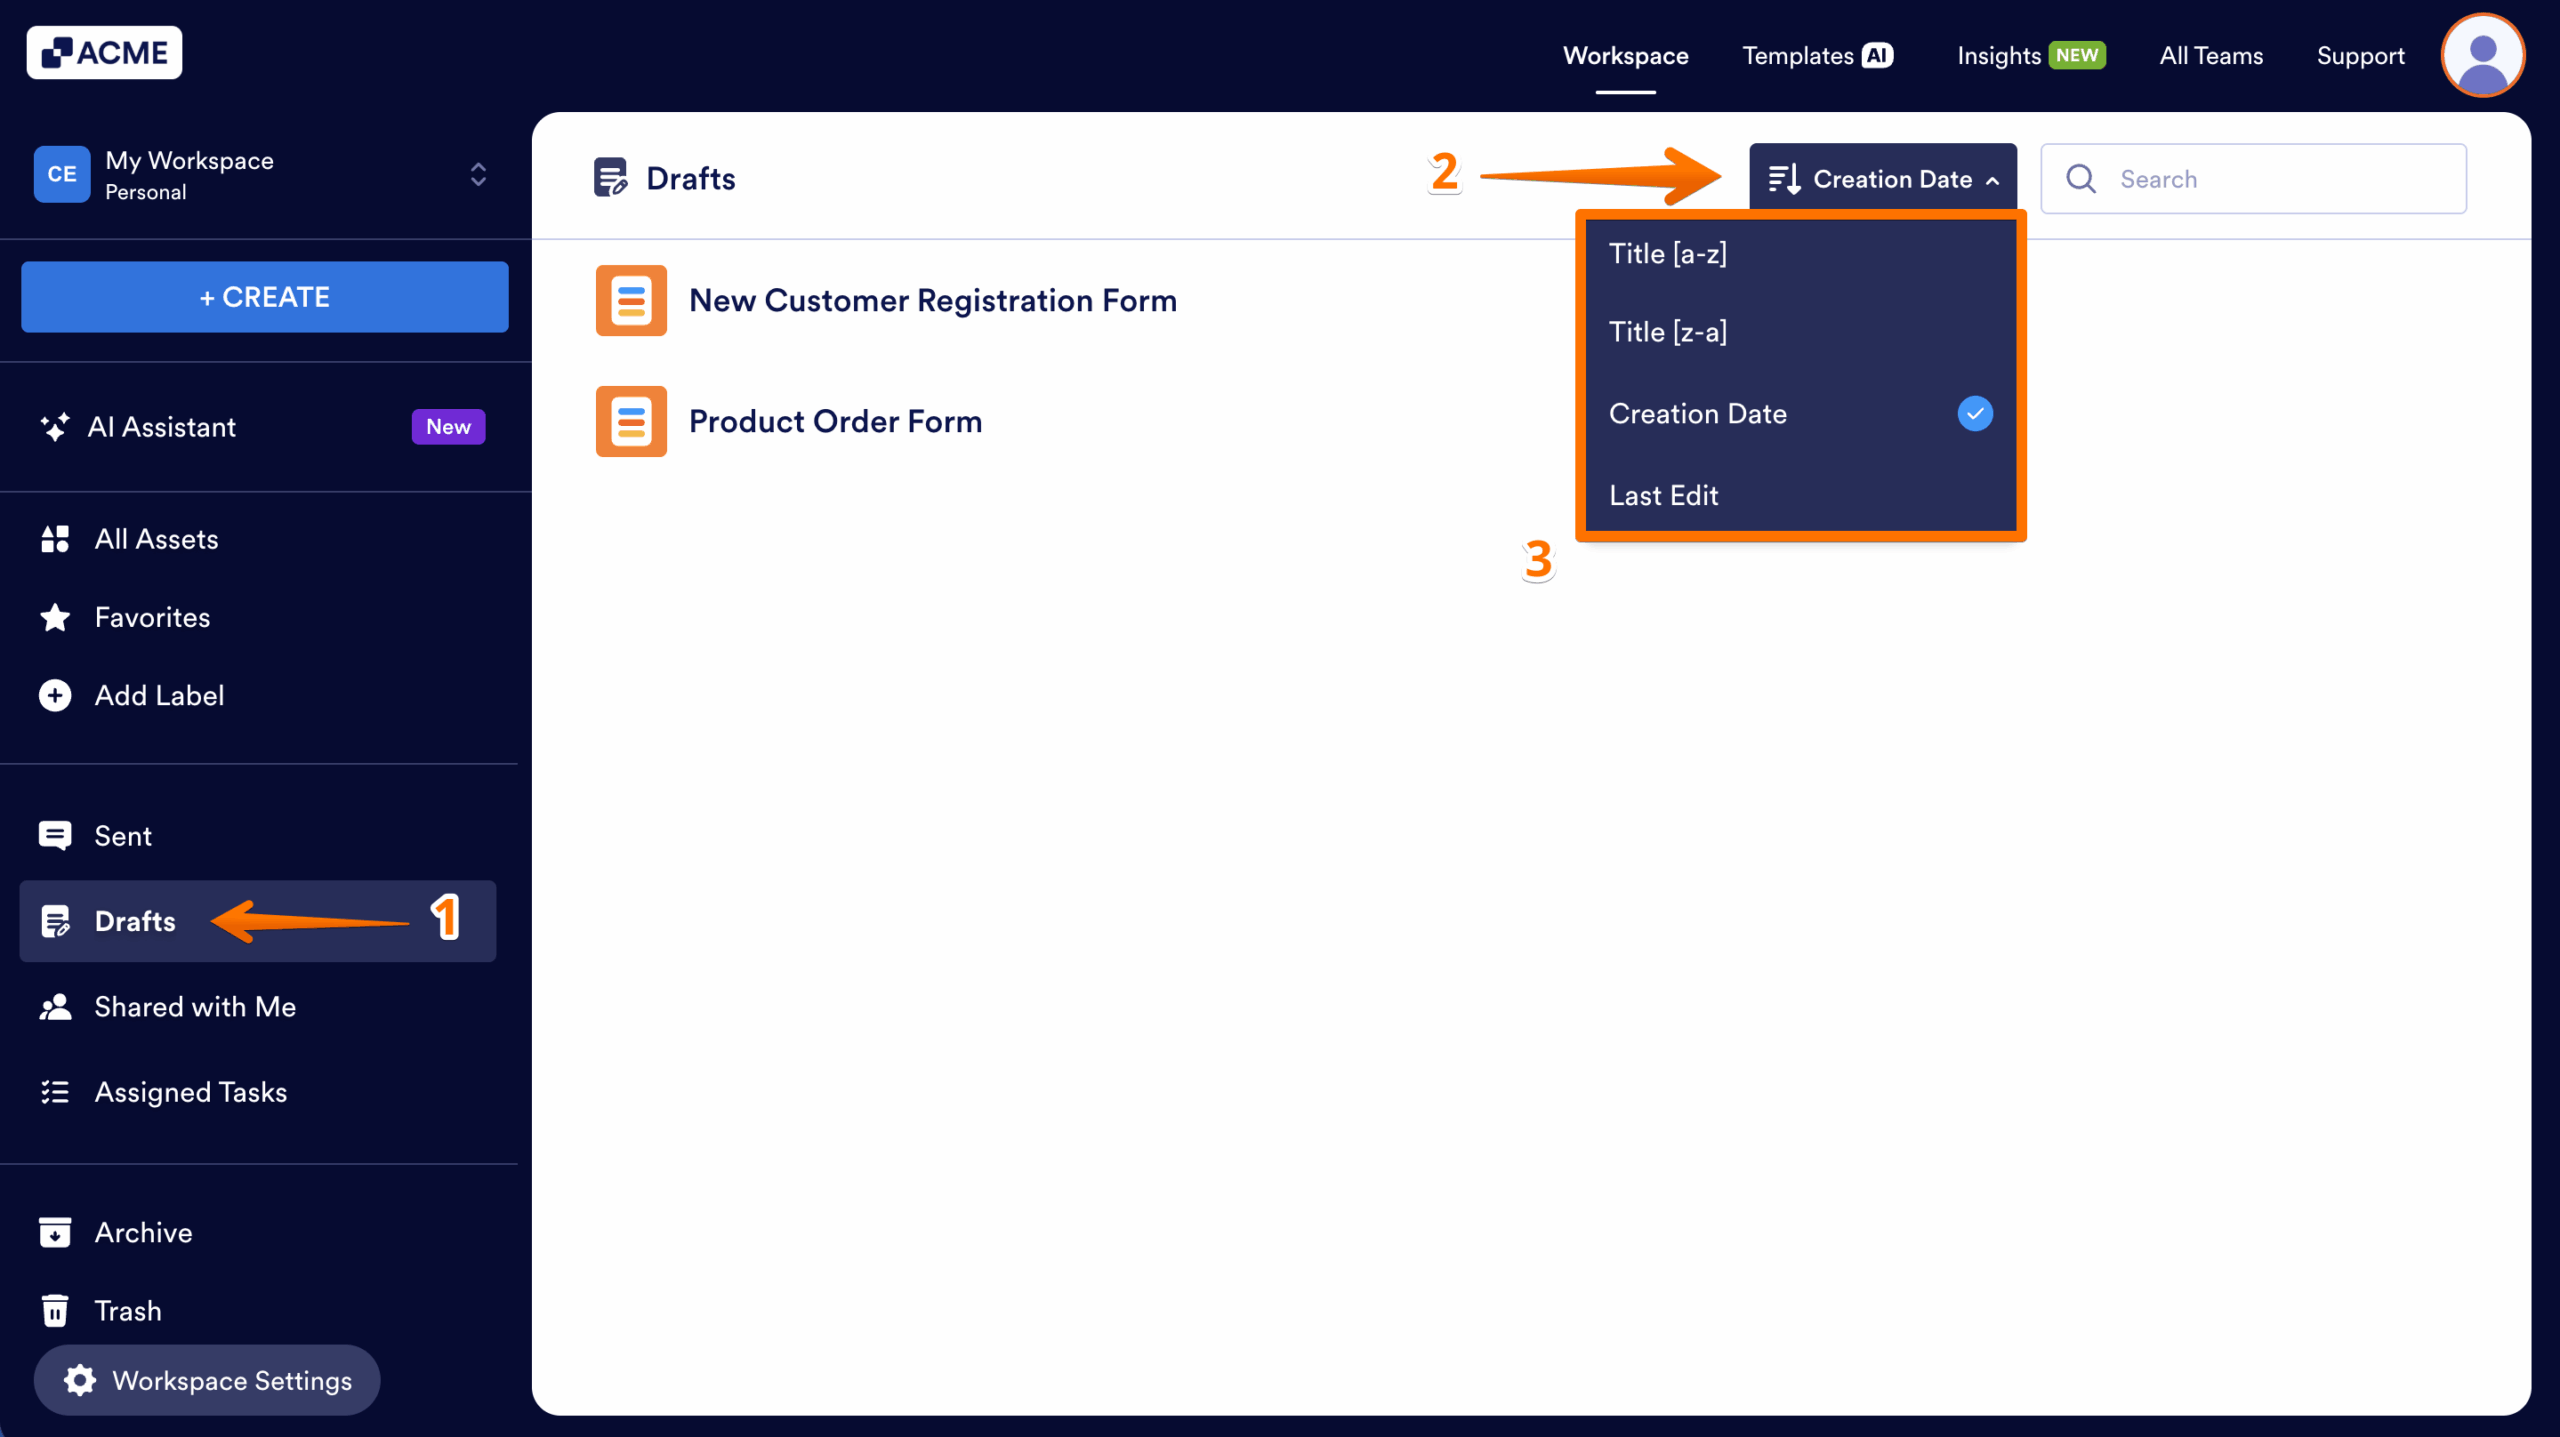Open the search magnifier icon

tap(2081, 178)
